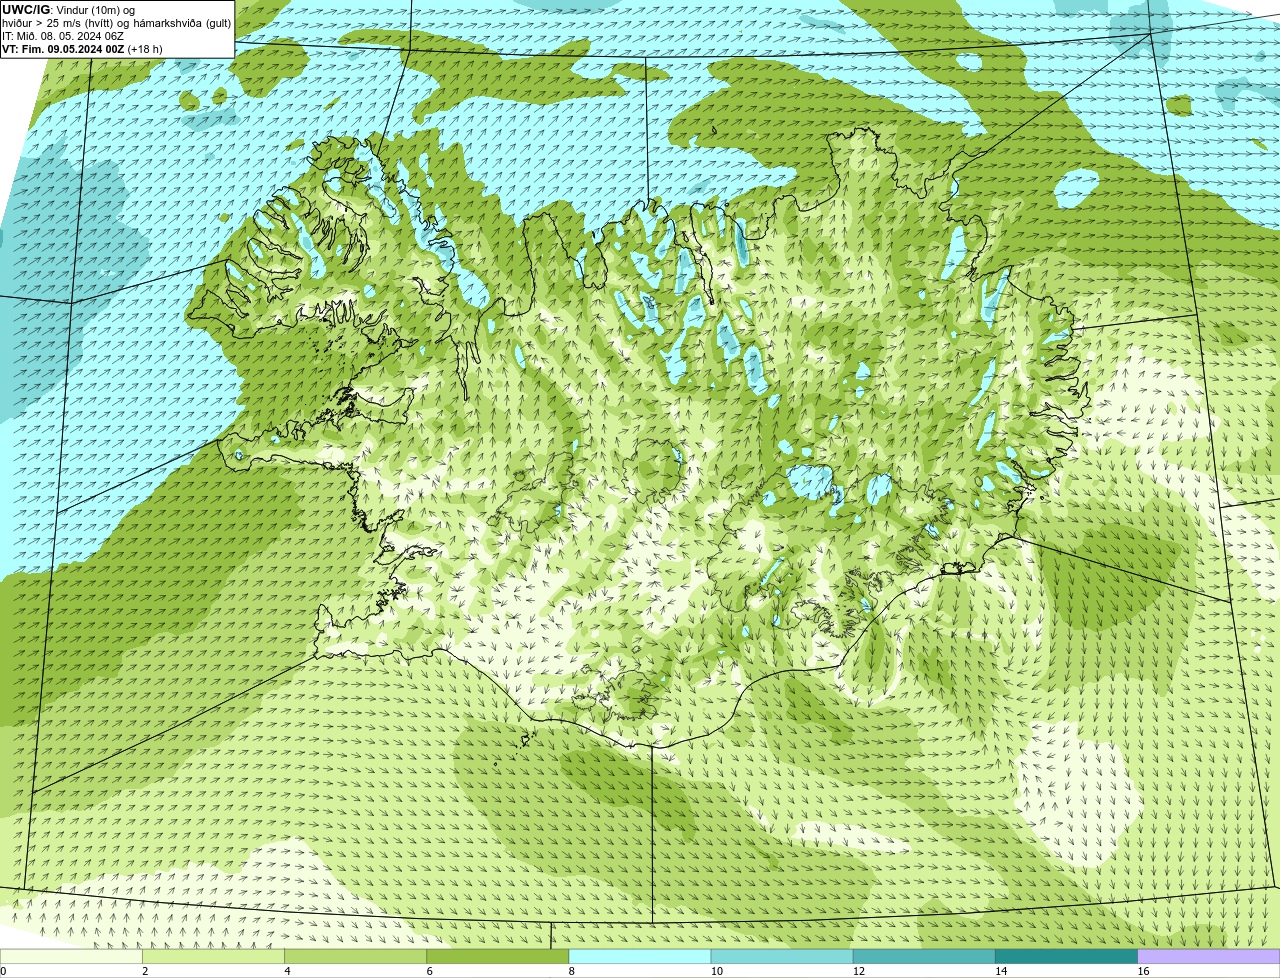This screenshot has width=1280, height=978.
Task: Click the 6–8 m/s dark green segment
Action: pos(498,956)
